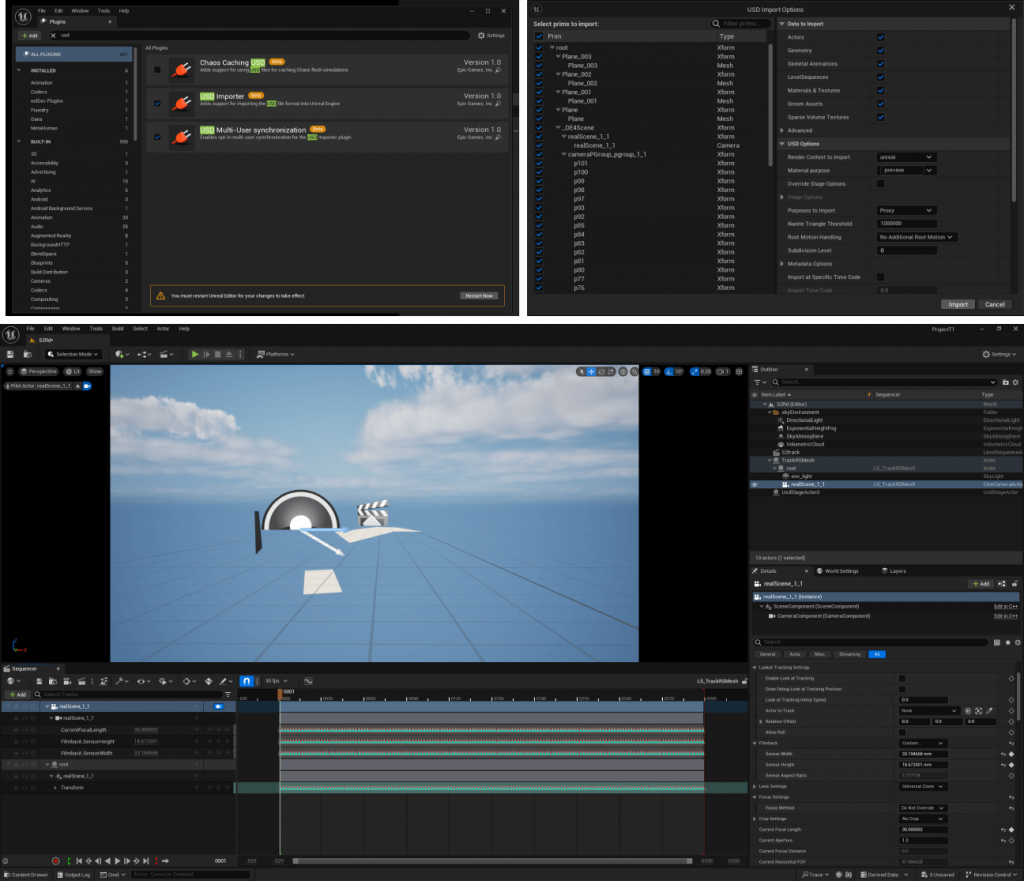Image resolution: width=1024 pixels, height=881 pixels.
Task: Click the Outliner create folder icon
Action: click(x=1006, y=382)
